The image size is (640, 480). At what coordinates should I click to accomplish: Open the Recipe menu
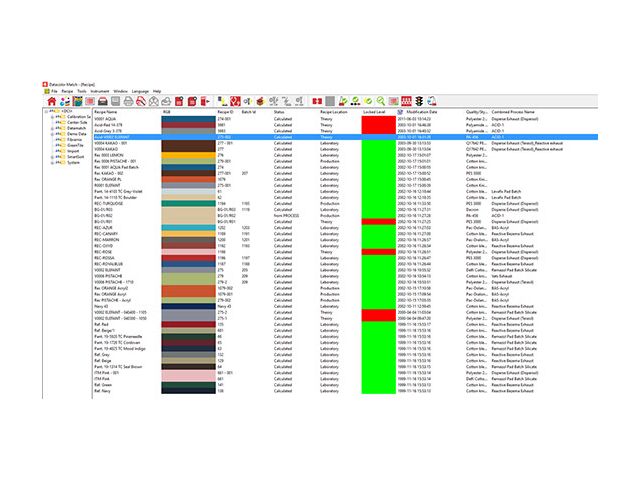tap(67, 90)
